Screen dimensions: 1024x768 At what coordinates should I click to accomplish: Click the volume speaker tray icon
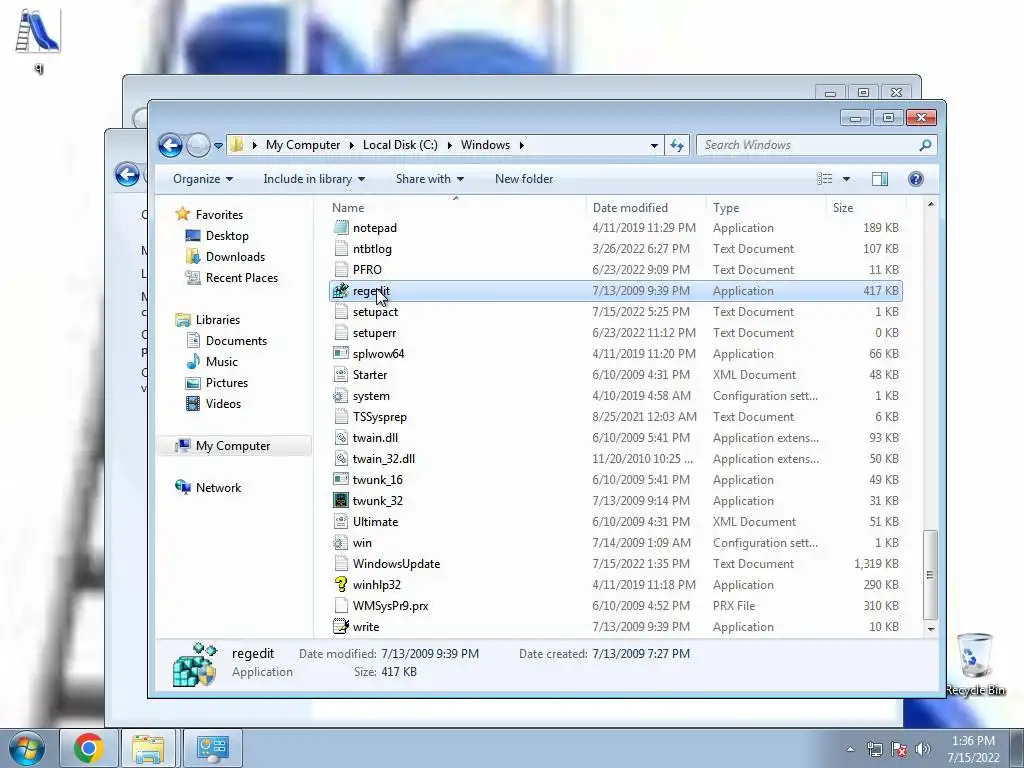(923, 749)
